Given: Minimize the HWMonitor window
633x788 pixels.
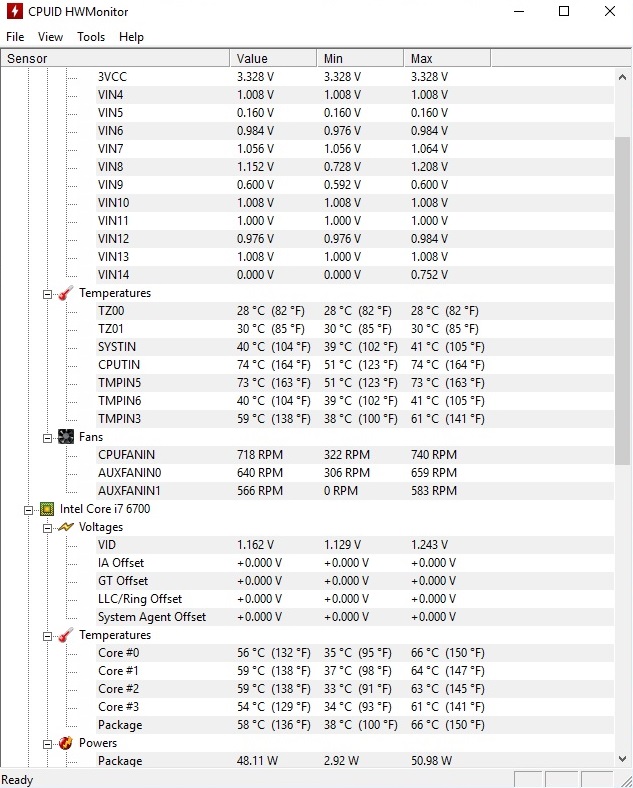Looking at the screenshot, I should tap(519, 11).
